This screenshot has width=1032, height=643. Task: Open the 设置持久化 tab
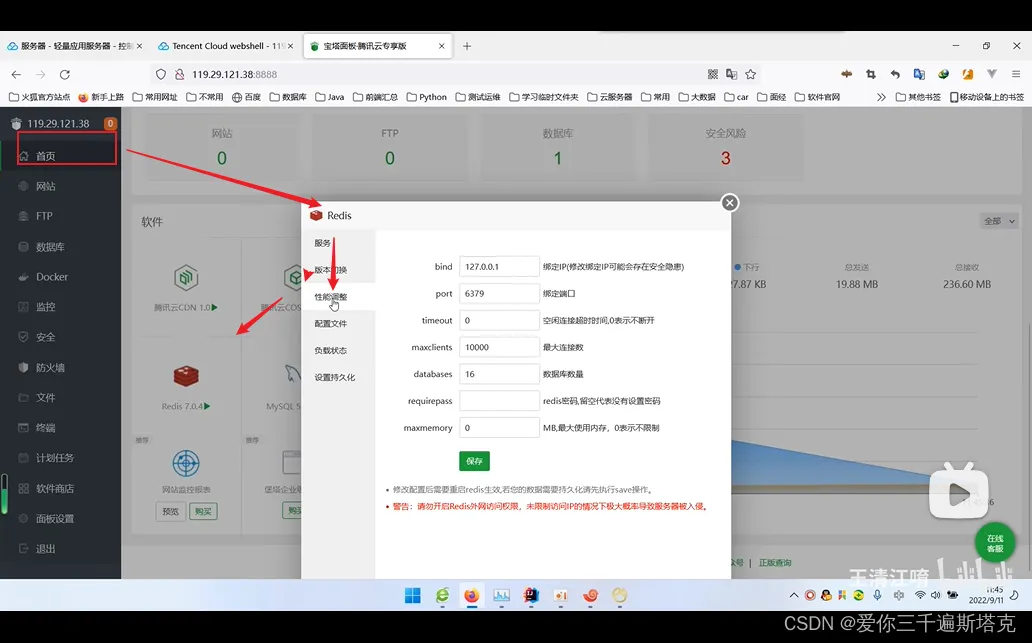(x=338, y=378)
